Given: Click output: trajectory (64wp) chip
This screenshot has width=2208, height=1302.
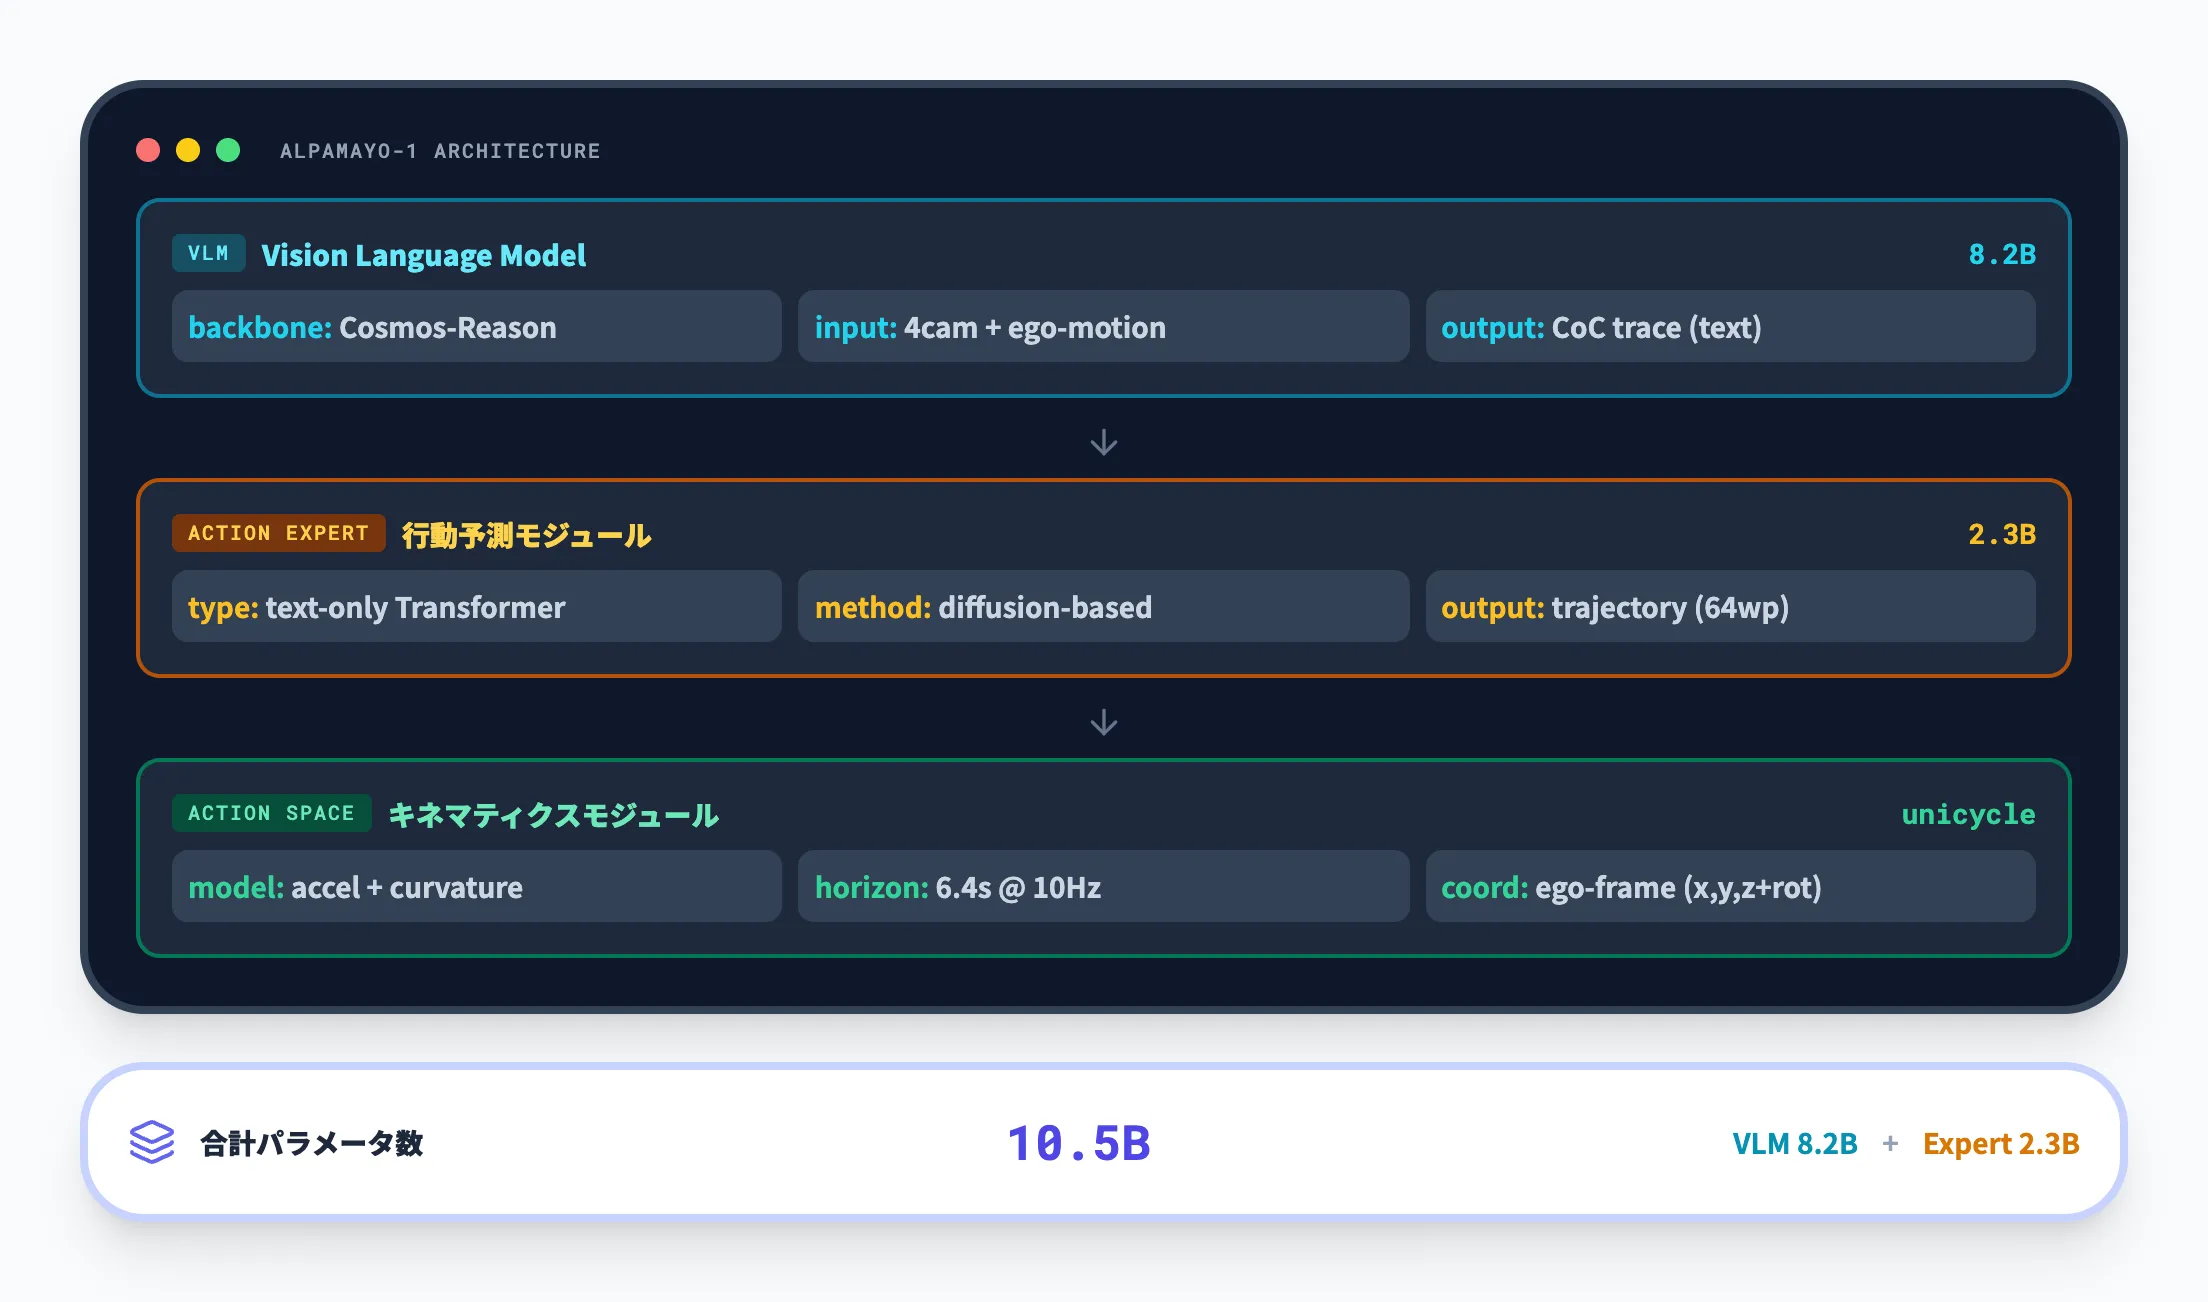Looking at the screenshot, I should (x=1730, y=607).
